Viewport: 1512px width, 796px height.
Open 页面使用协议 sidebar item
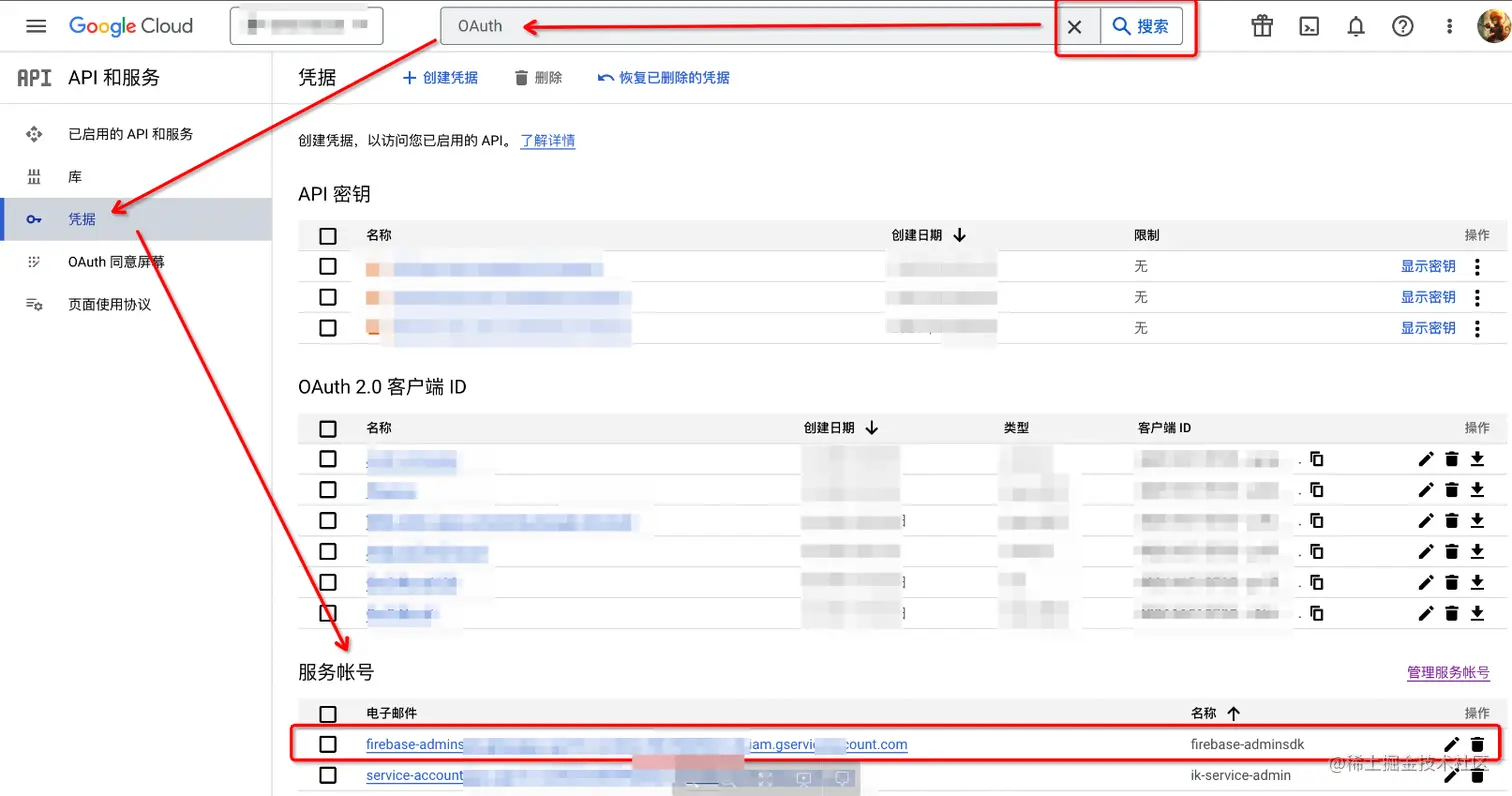[x=136, y=304]
